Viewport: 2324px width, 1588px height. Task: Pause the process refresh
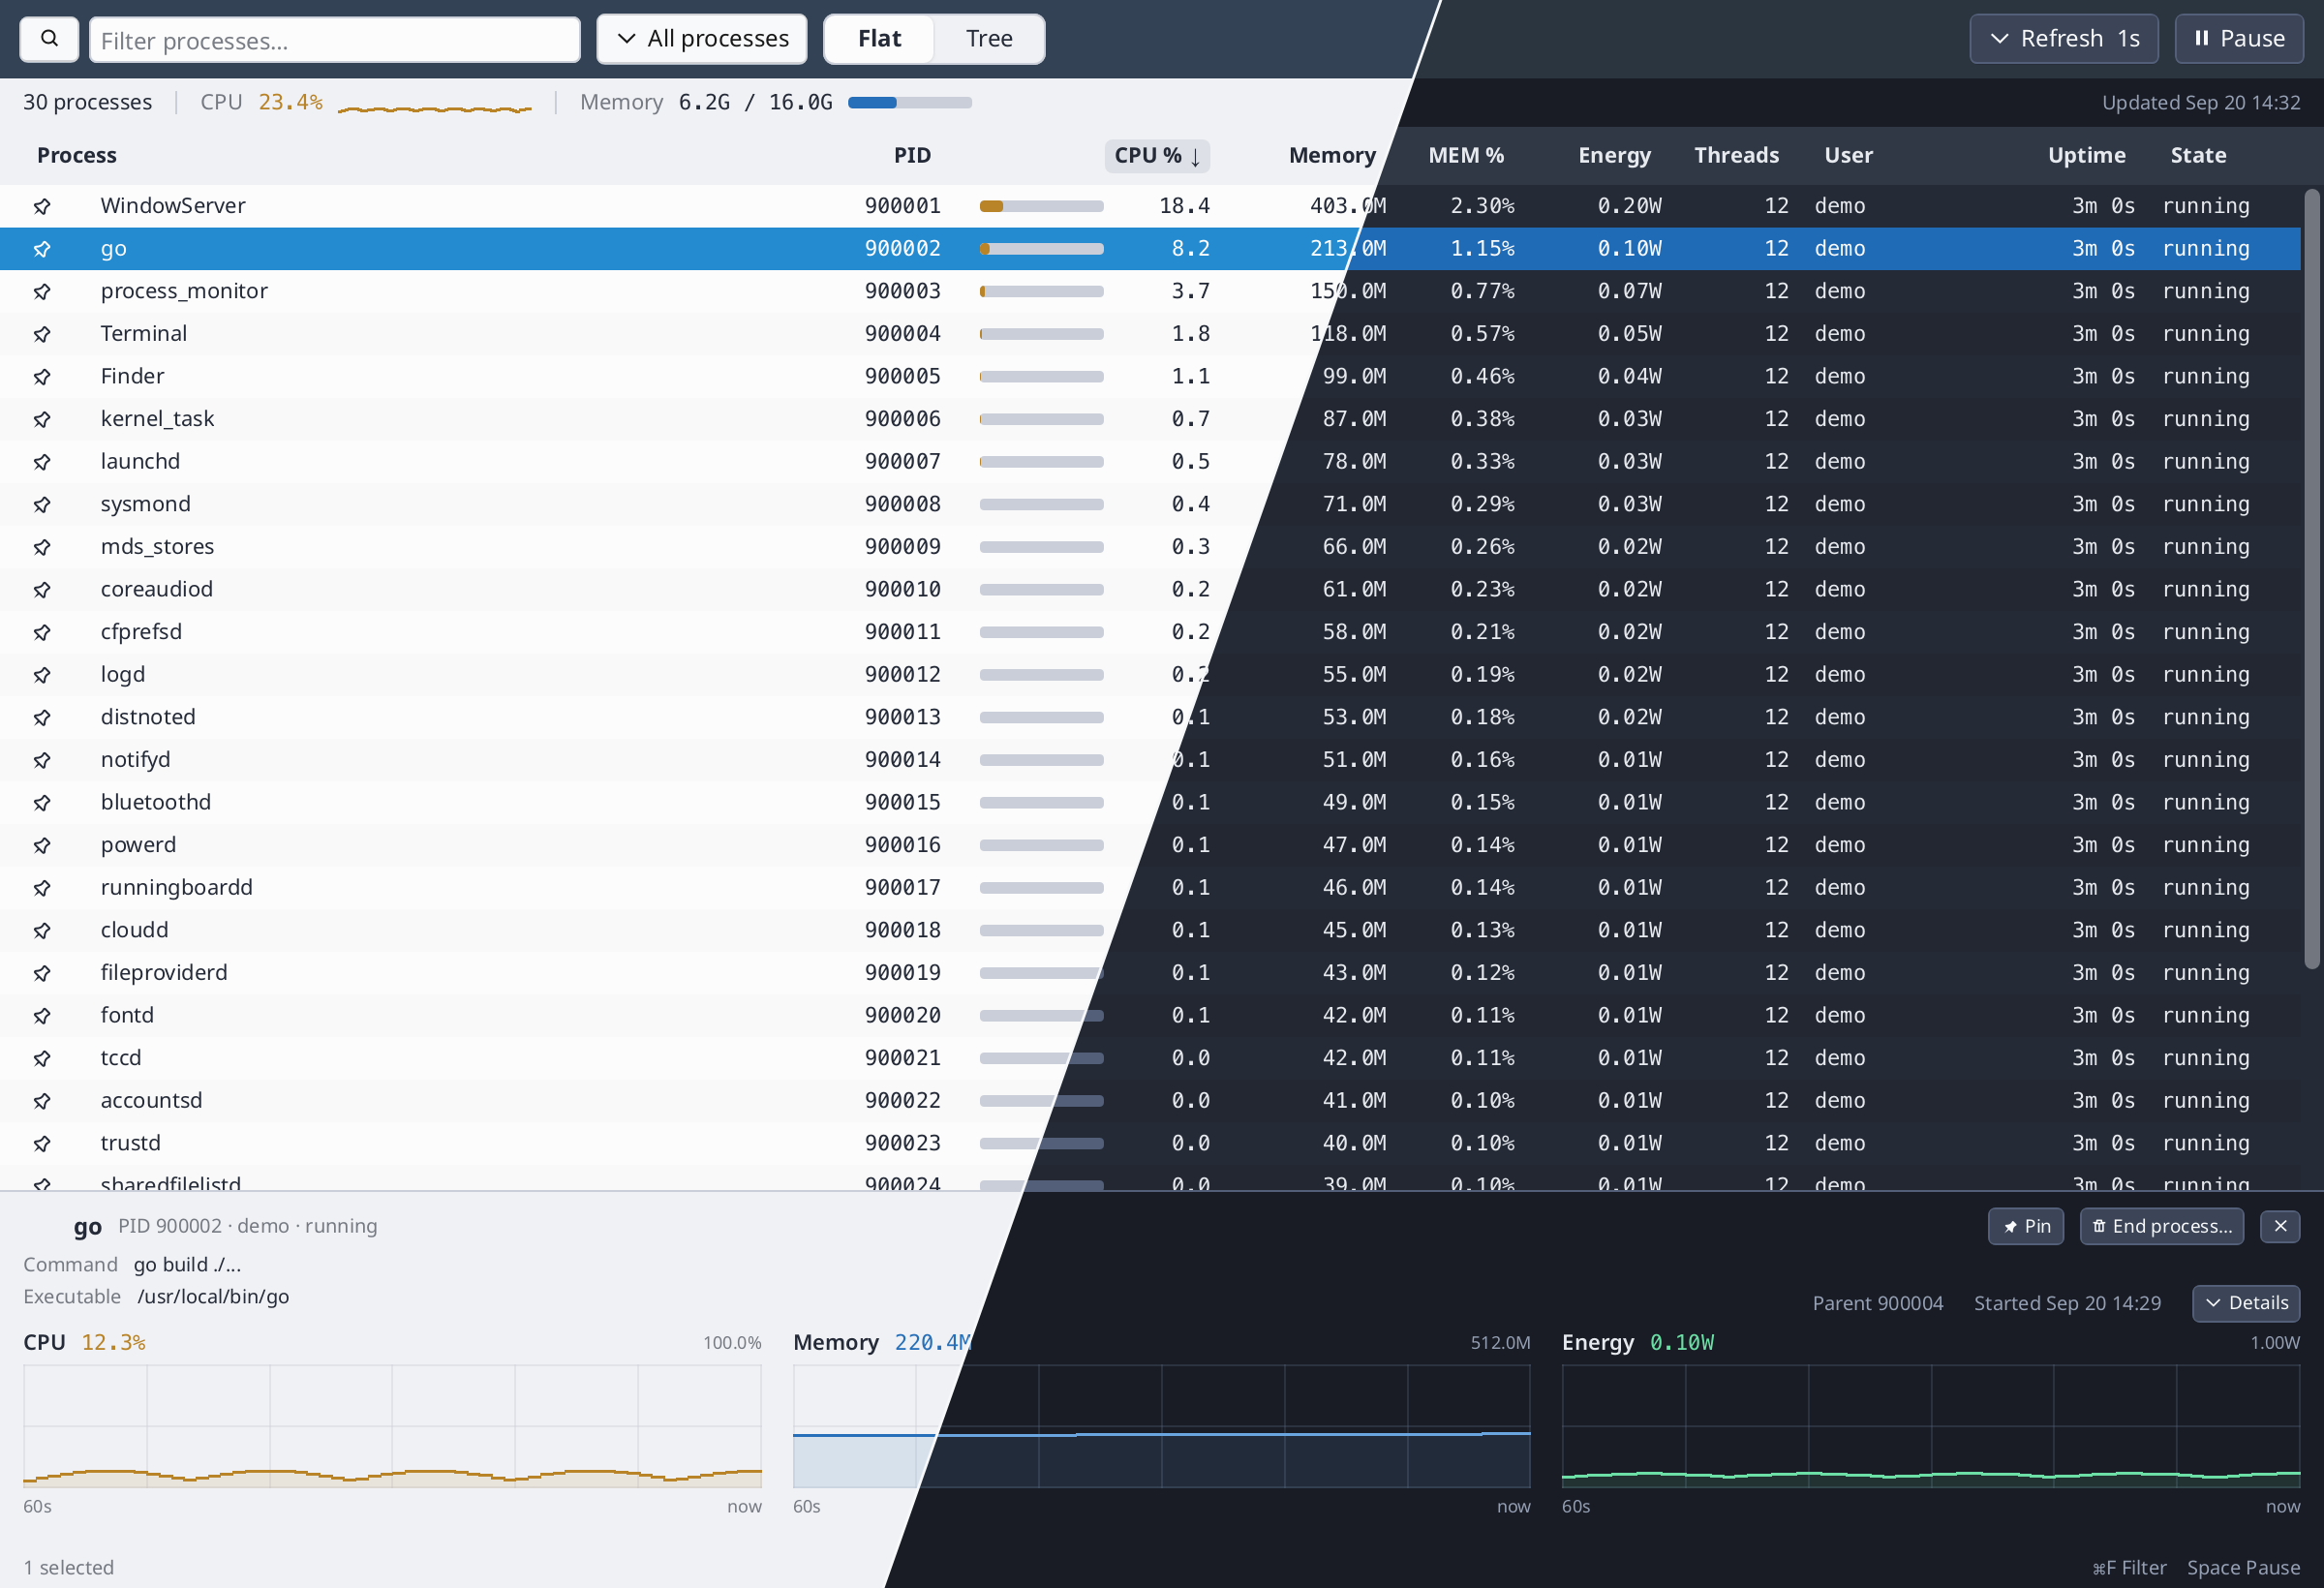tap(2239, 39)
